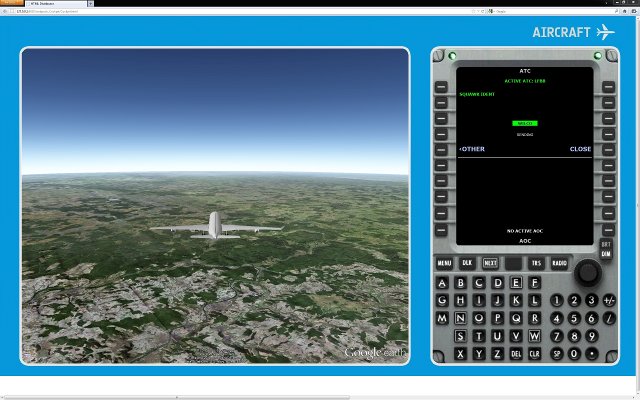Click the DIM brightness key

tap(606, 254)
